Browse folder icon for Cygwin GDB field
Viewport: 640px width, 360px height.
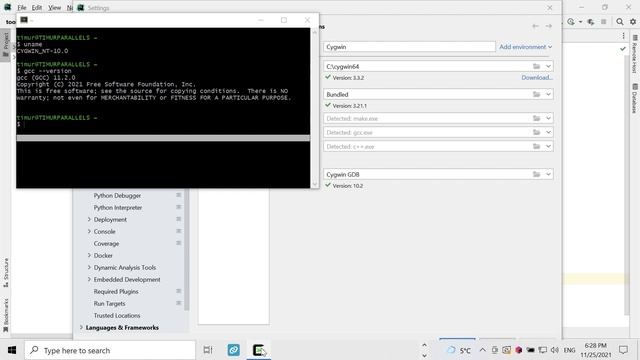point(536,174)
